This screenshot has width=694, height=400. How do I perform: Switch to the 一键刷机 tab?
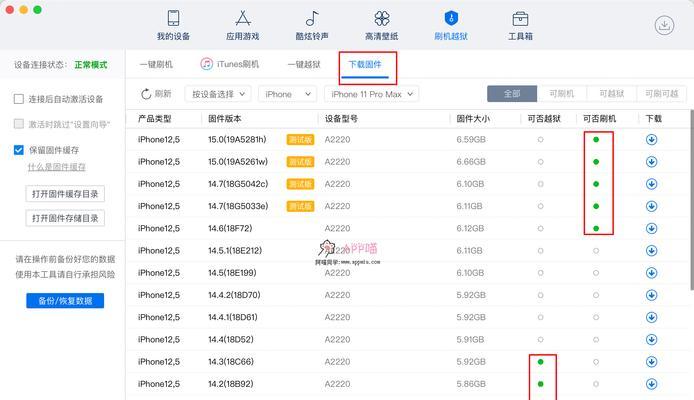point(156,65)
